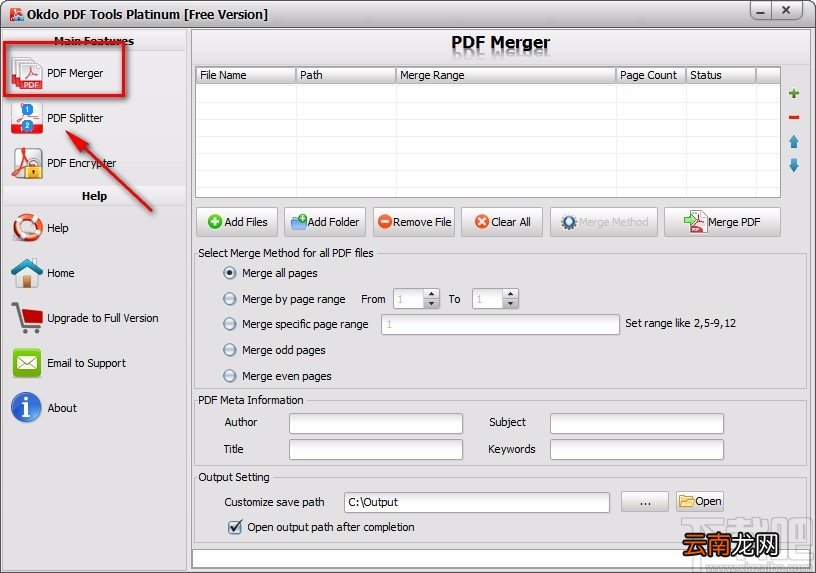Image resolution: width=816 pixels, height=573 pixels.
Task: Select Merge by page range option
Action: 230,299
